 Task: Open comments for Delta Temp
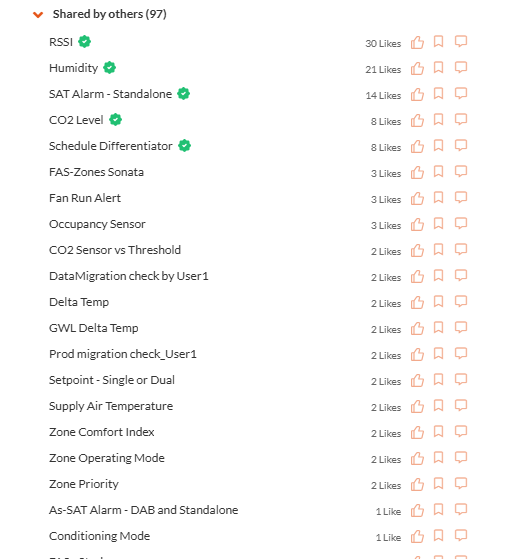(461, 302)
